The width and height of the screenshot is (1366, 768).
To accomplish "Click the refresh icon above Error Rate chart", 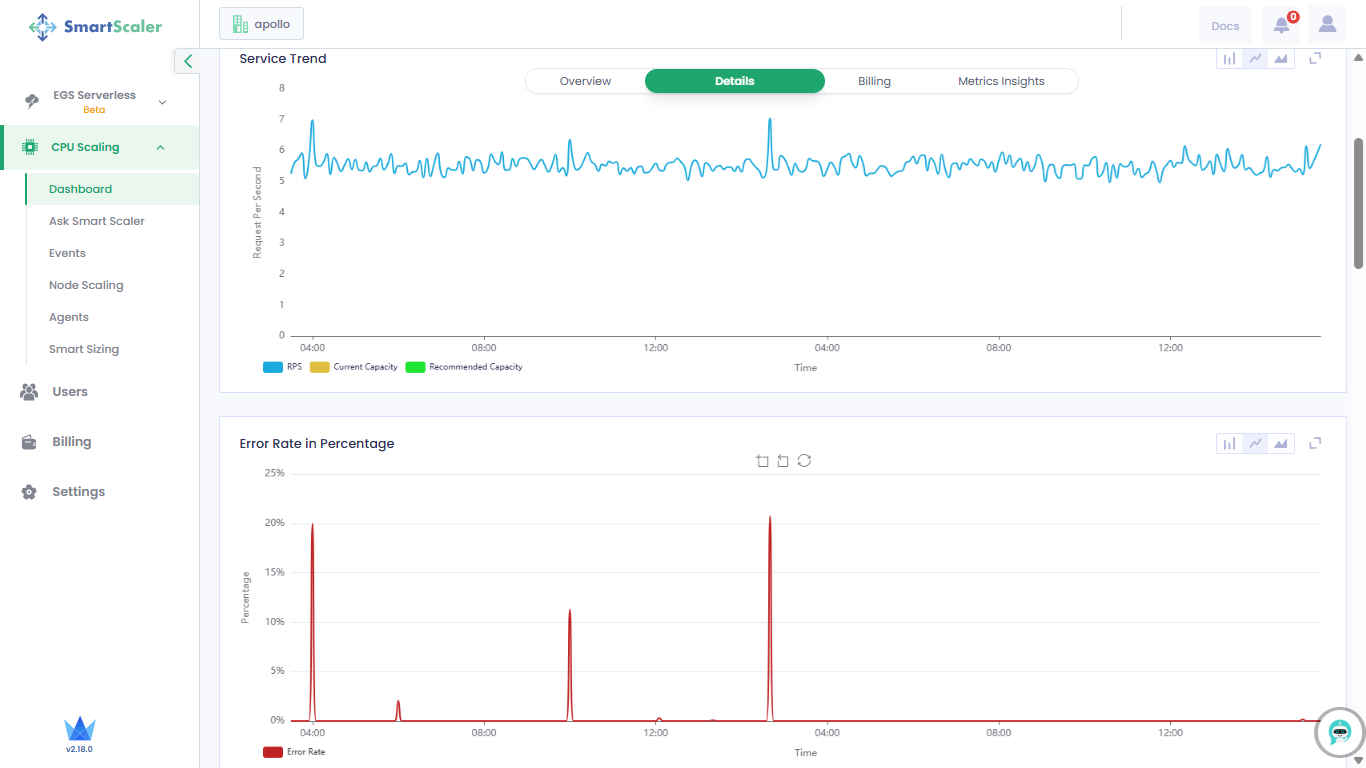I will [804, 461].
